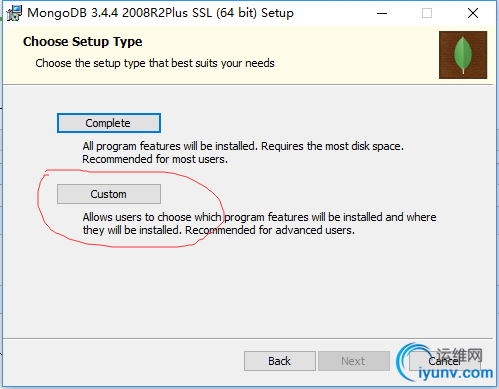The image size is (499, 389).
Task: Go Back to the previous step
Action: 280,361
